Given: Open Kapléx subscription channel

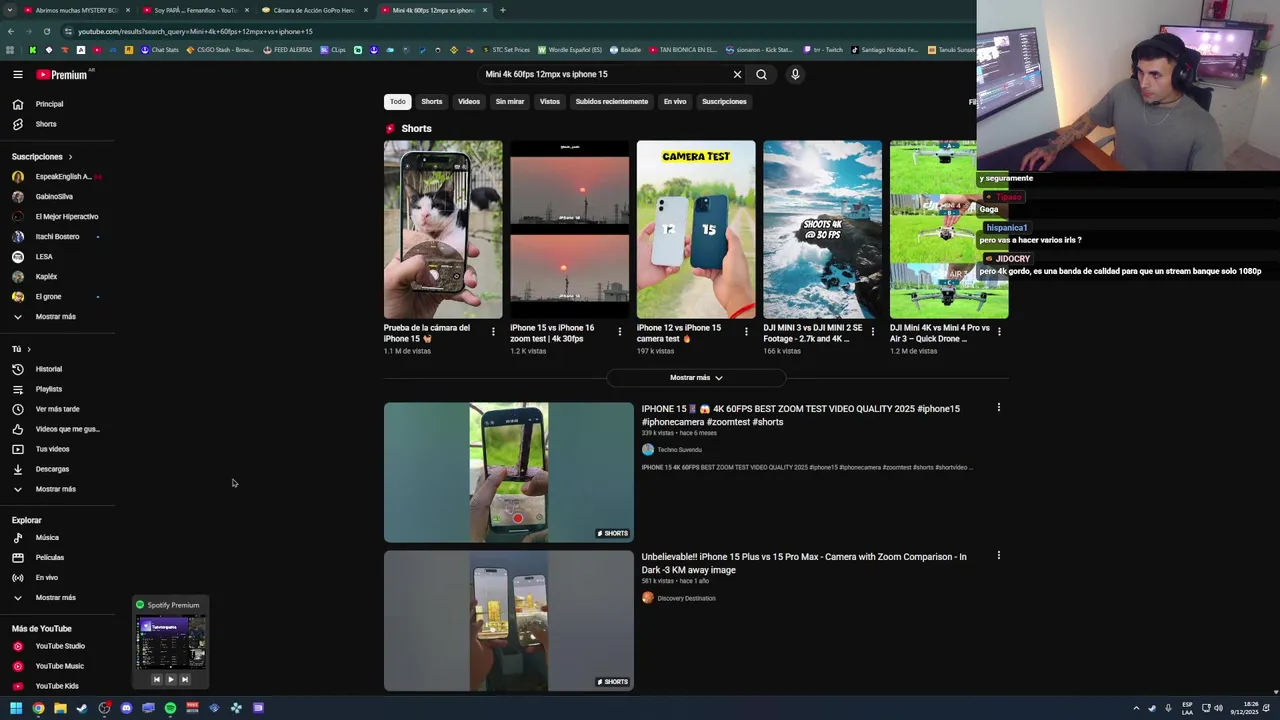Looking at the screenshot, I should [x=46, y=277].
